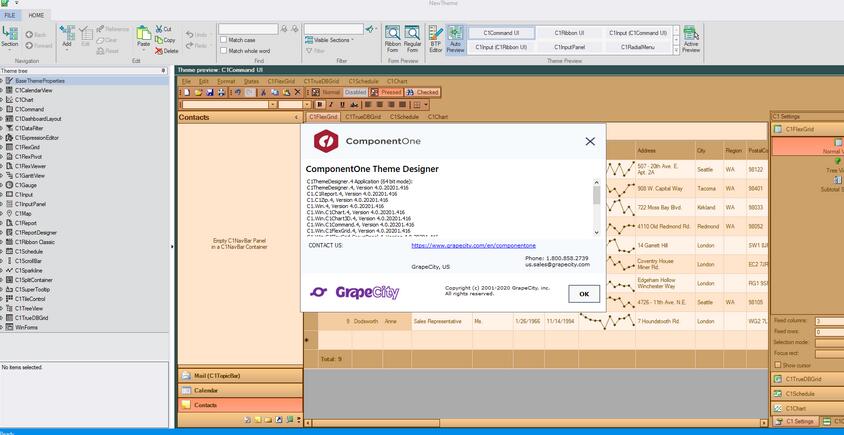Viewport: 844px width, 435px height.
Task: Expand the C1Schedule tree node
Action: coord(2,251)
